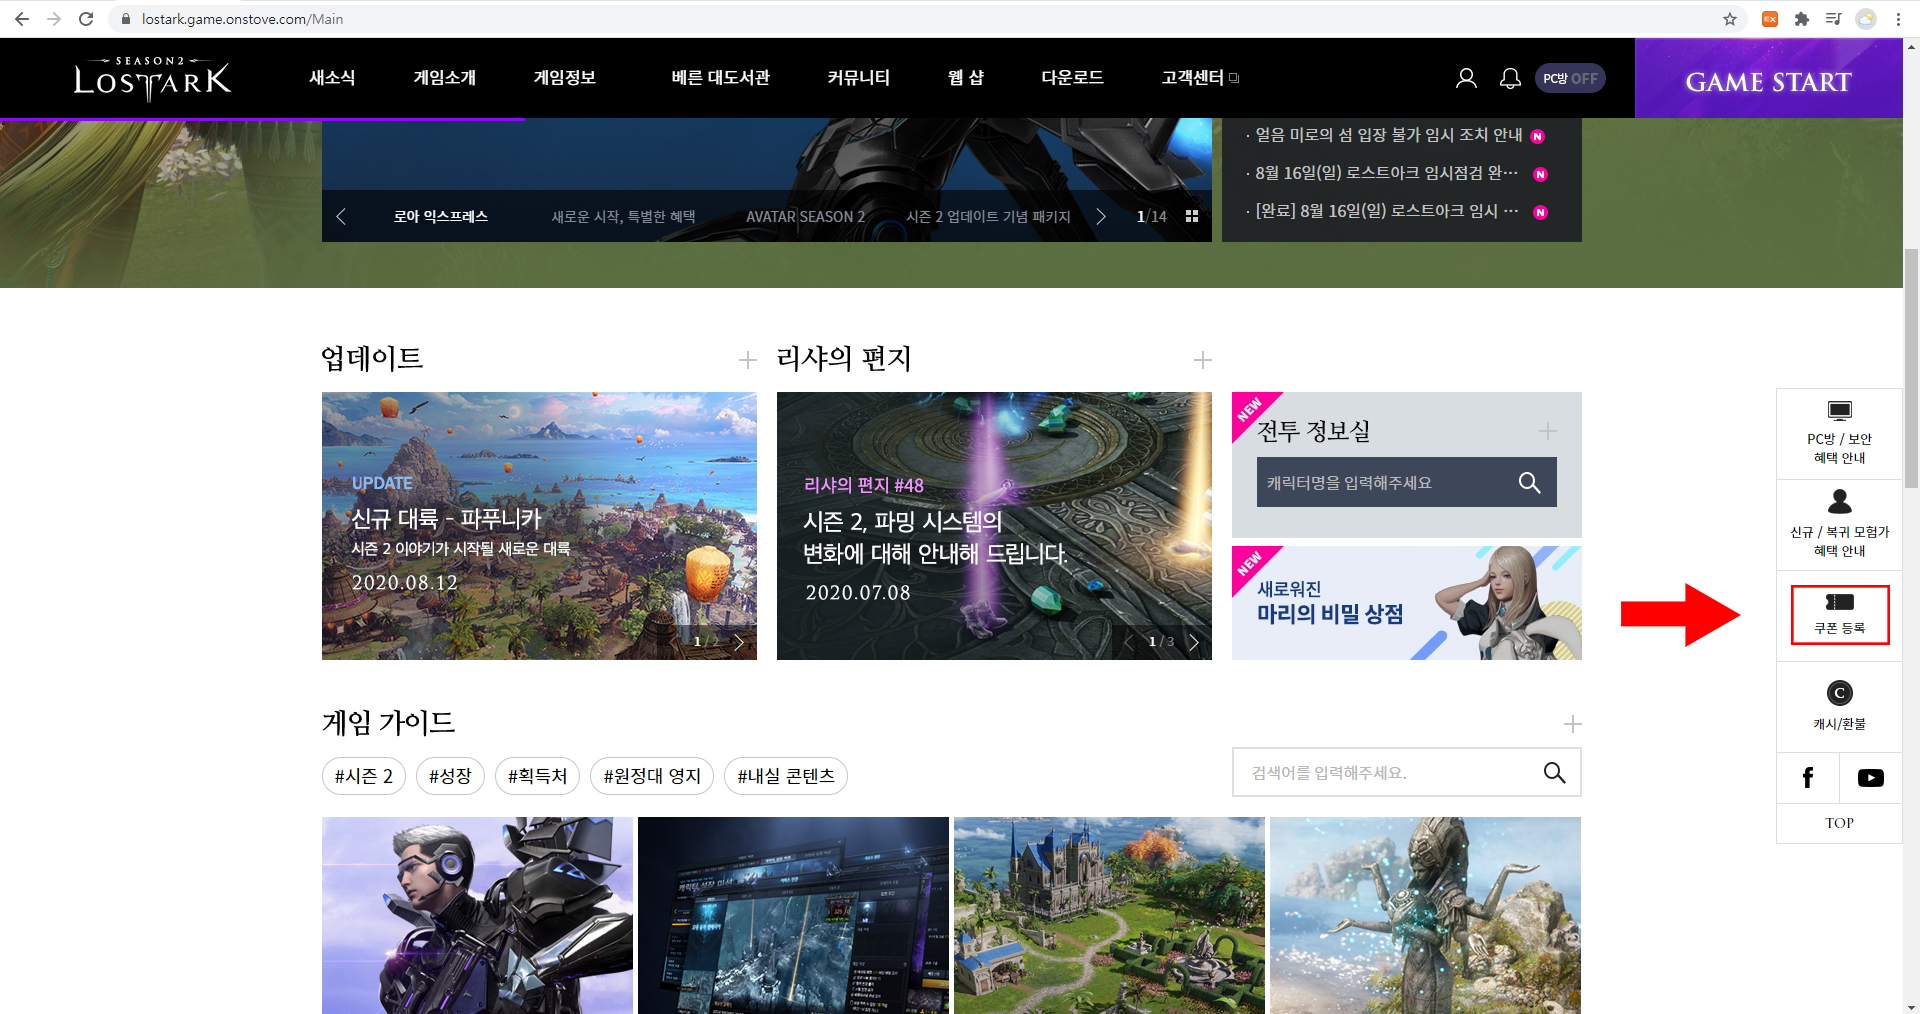
Task: Open Chrome three-dot menu
Action: pyautogui.click(x=1898, y=19)
